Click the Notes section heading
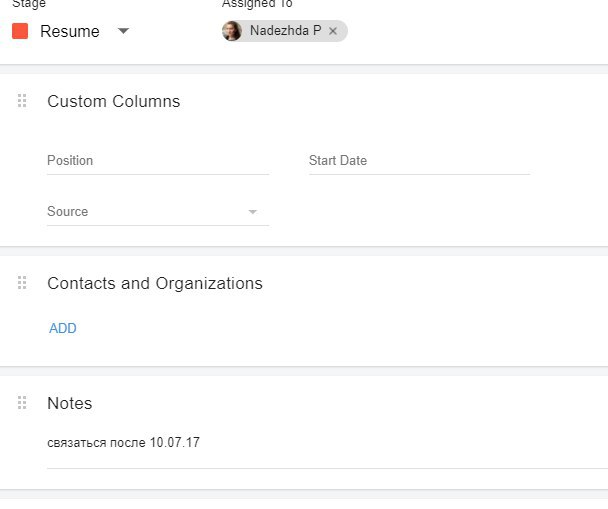The height and width of the screenshot is (509, 608). [x=70, y=403]
